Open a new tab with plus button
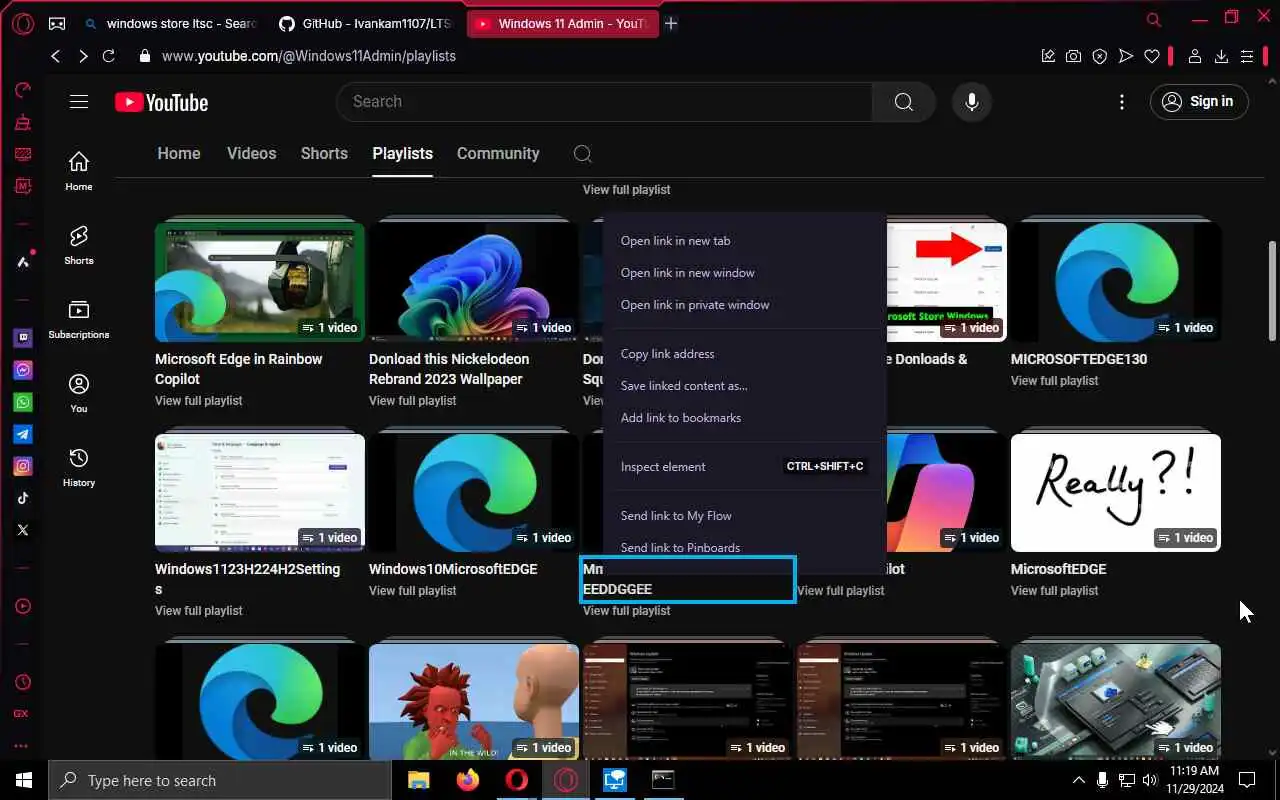Image resolution: width=1280 pixels, height=800 pixels. pos(671,23)
